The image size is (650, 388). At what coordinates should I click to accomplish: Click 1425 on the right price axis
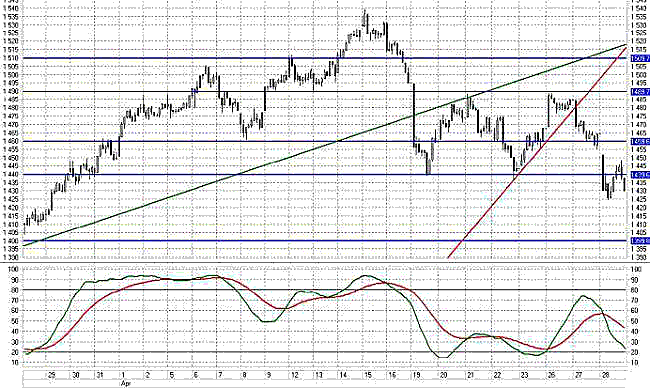click(x=639, y=199)
